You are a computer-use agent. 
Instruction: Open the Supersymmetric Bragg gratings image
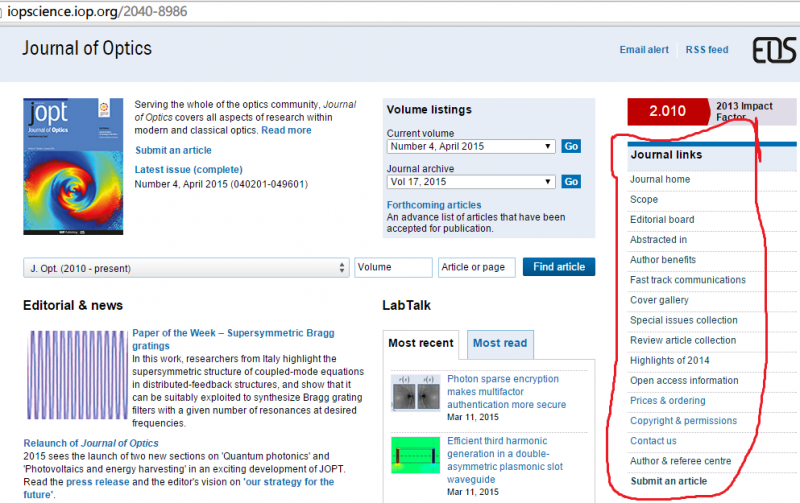pyautogui.click(x=77, y=375)
